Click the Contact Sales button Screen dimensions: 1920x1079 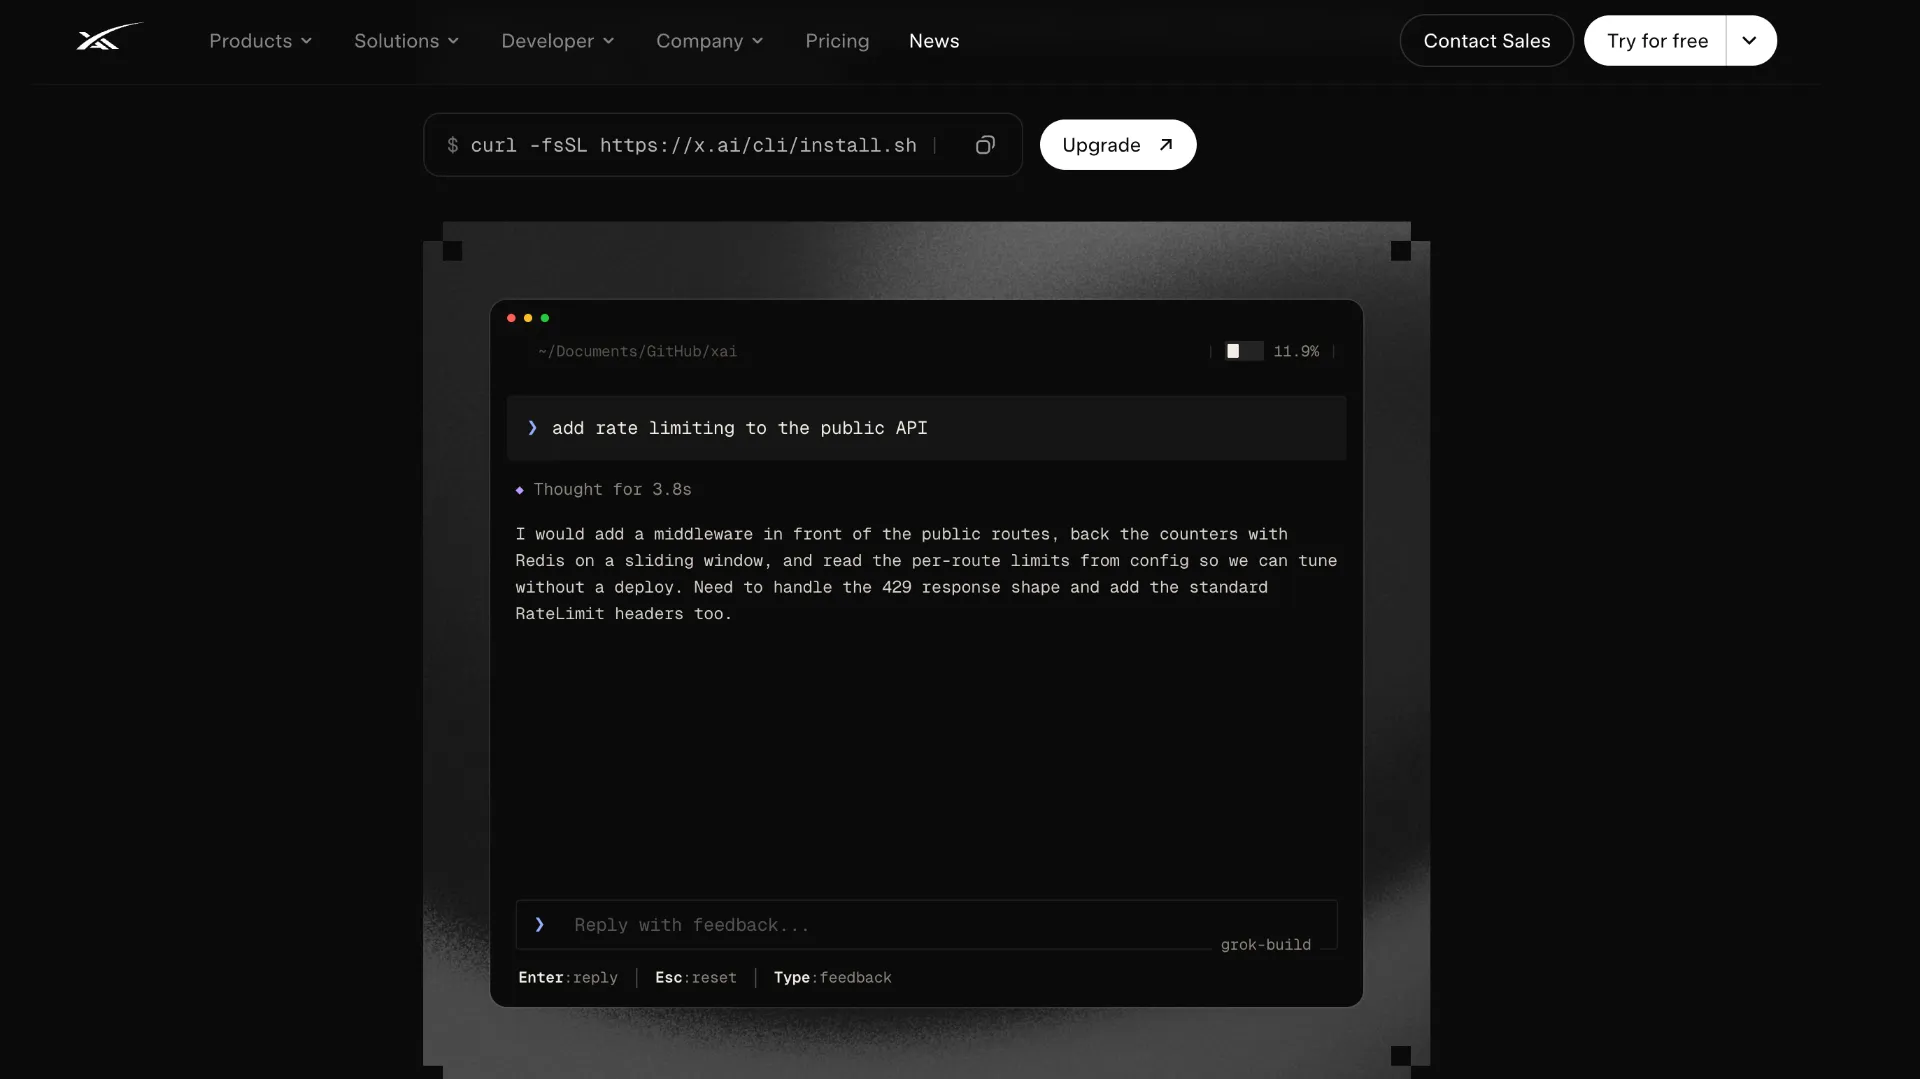[x=1487, y=41]
